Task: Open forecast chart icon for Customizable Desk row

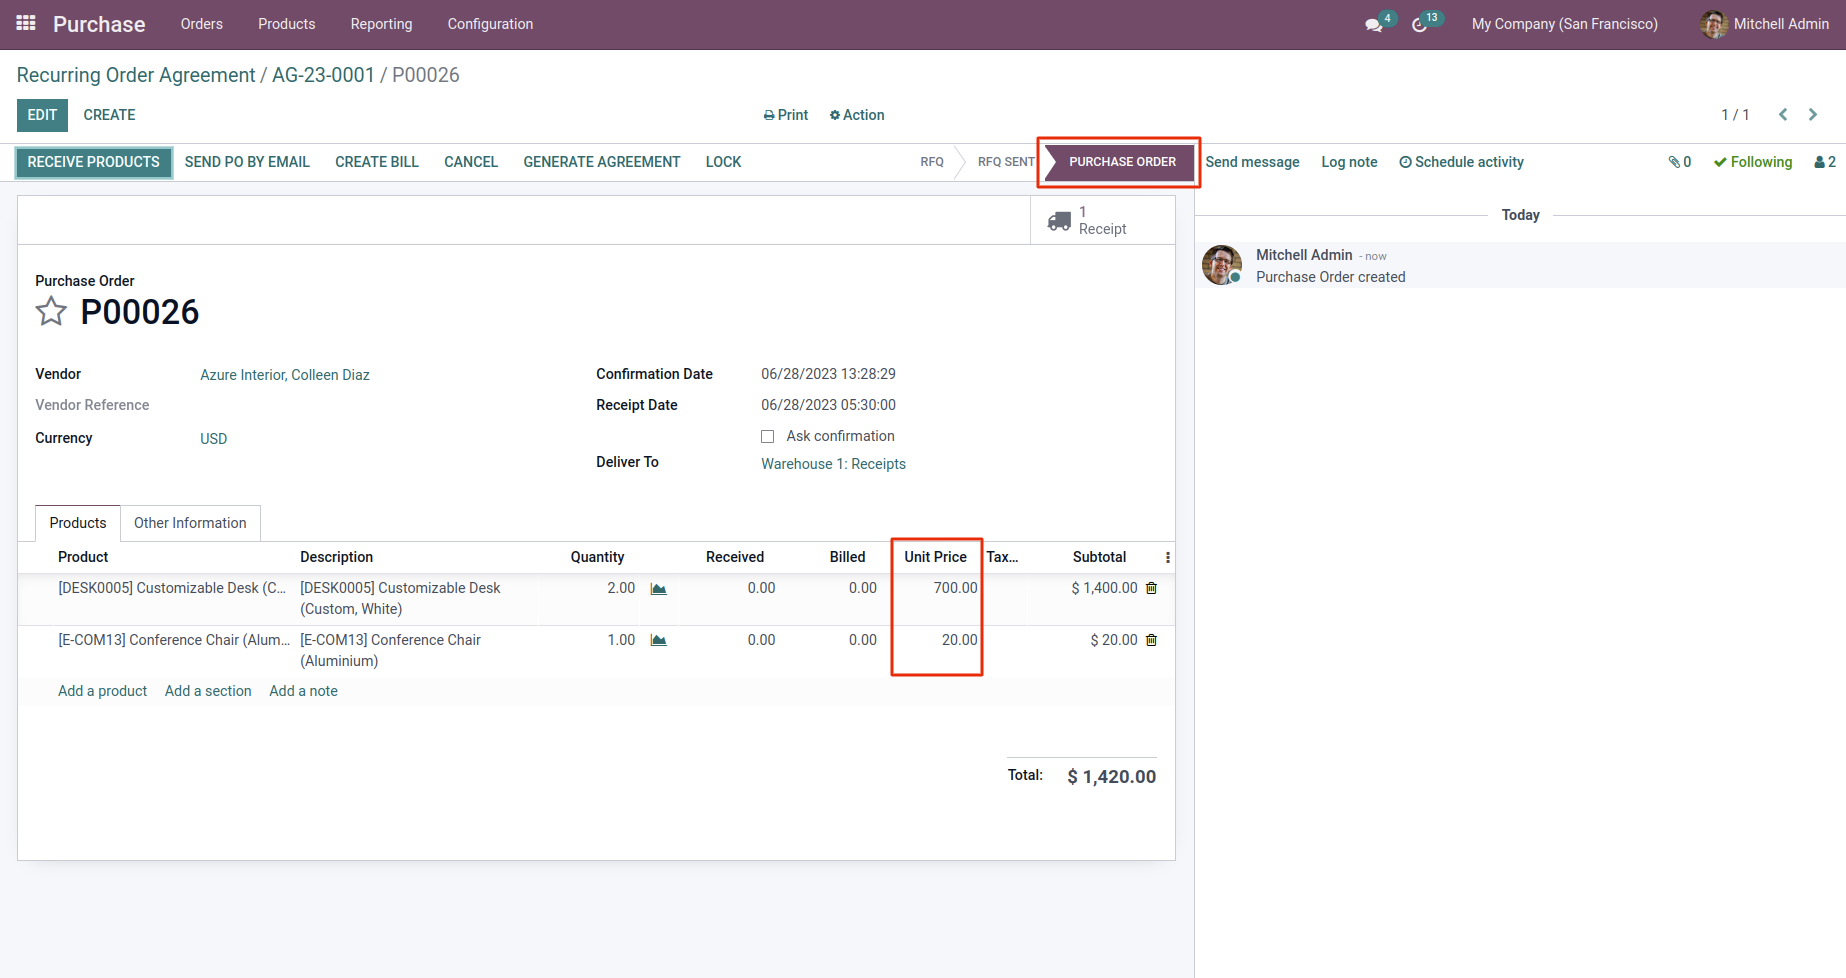Action: coord(658,588)
